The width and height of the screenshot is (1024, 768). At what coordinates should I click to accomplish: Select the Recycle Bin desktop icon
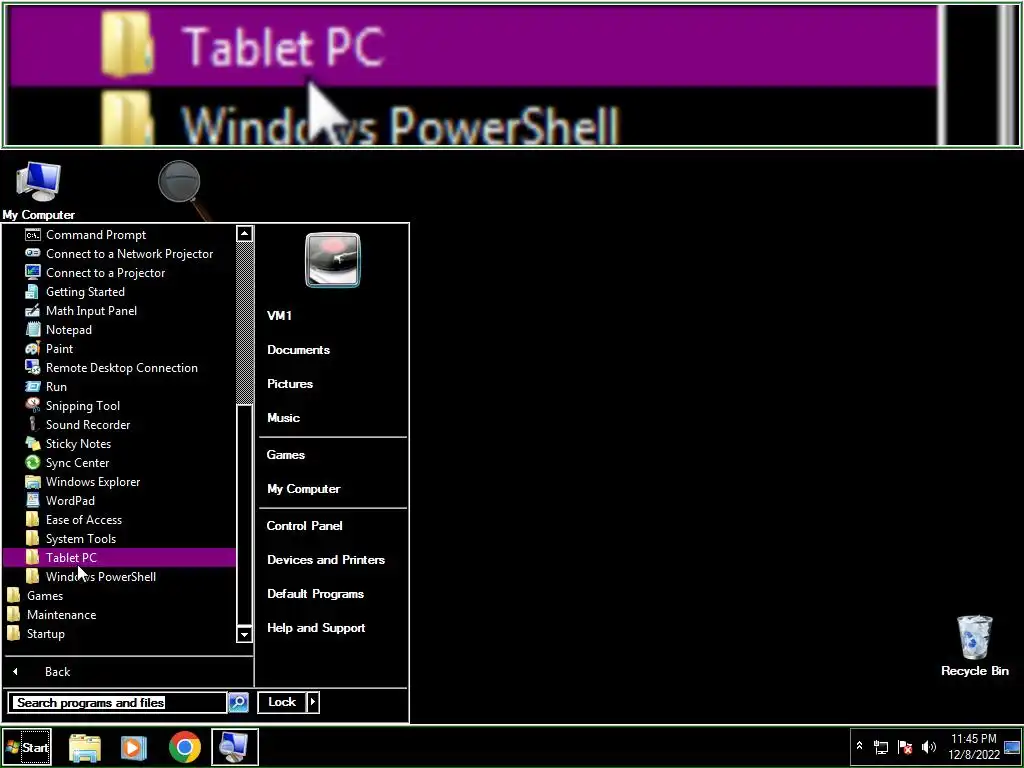click(974, 645)
